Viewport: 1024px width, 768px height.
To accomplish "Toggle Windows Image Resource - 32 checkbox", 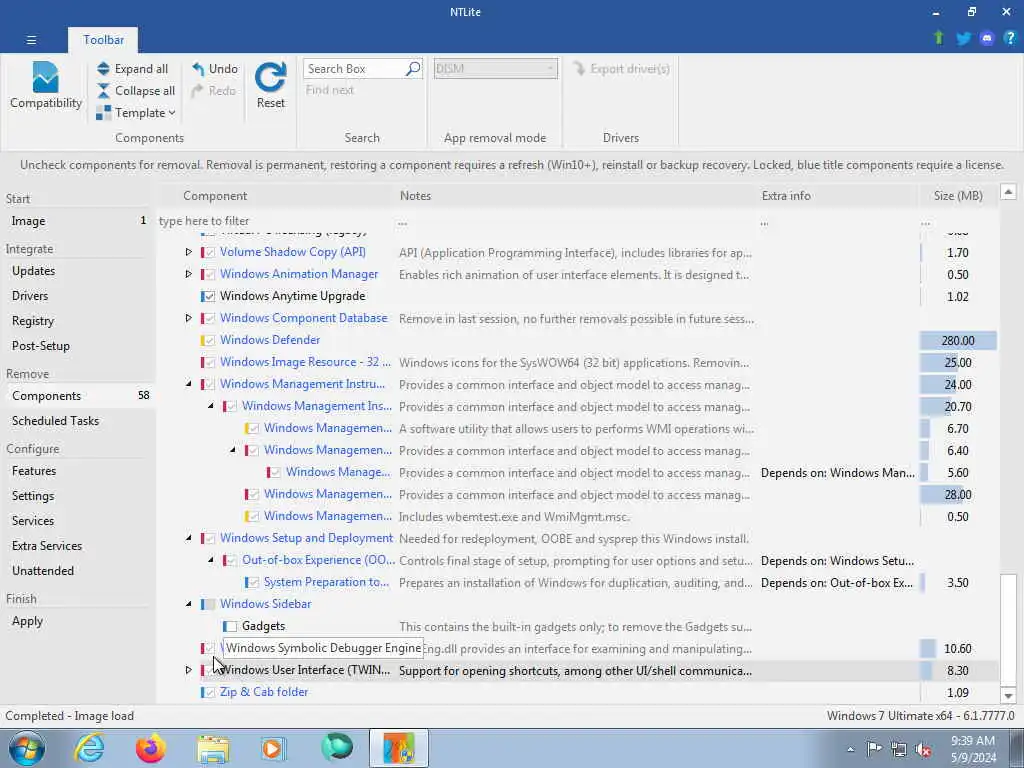I will (x=209, y=362).
